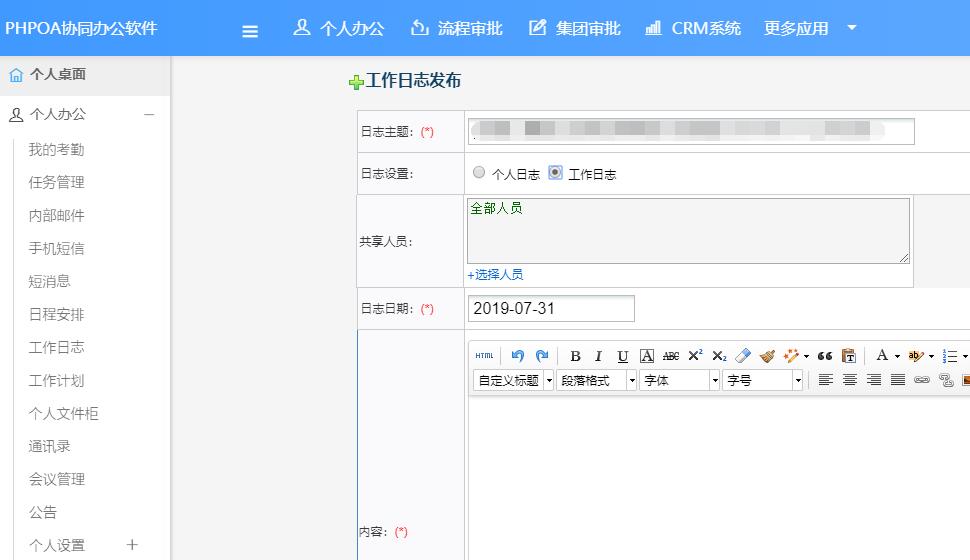Click the undo arrow icon
Screen dimensions: 970x560
click(518, 356)
